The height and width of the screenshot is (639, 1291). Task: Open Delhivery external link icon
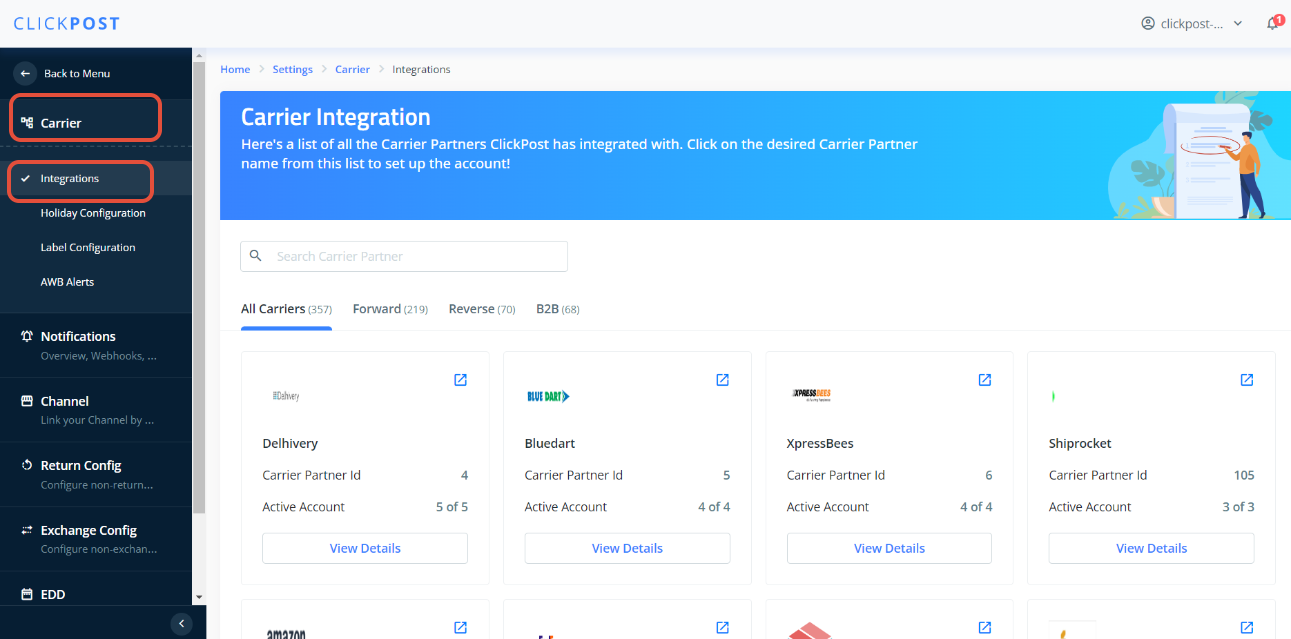[x=460, y=380]
